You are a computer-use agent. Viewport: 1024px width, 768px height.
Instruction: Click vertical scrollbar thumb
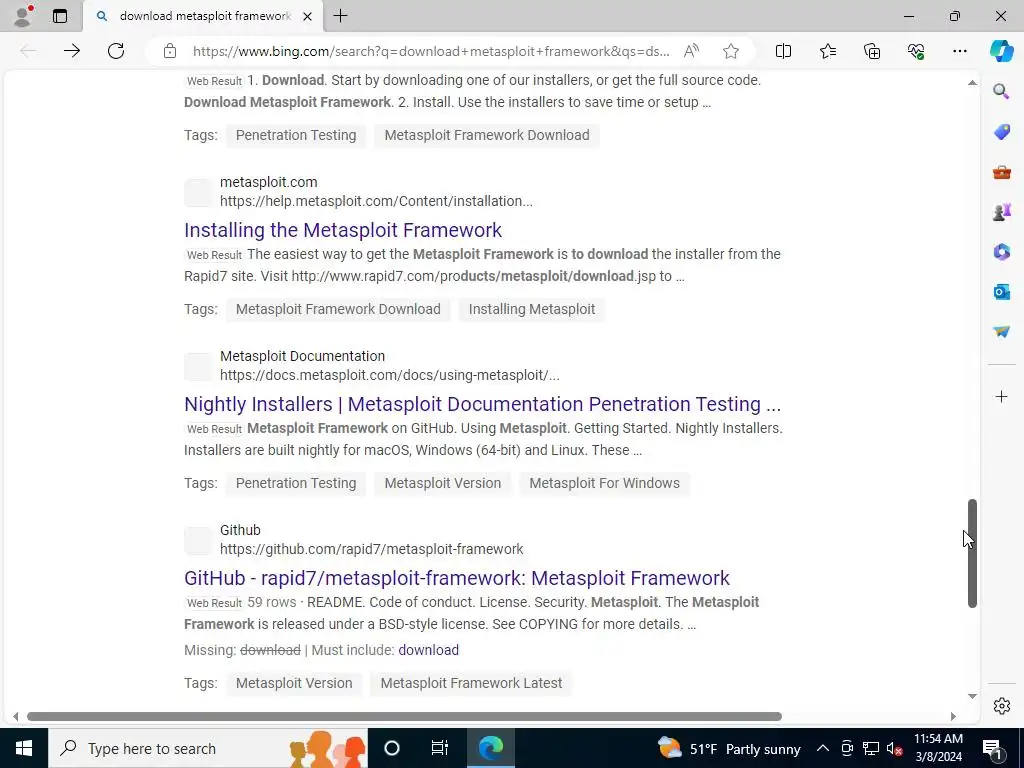(x=972, y=554)
